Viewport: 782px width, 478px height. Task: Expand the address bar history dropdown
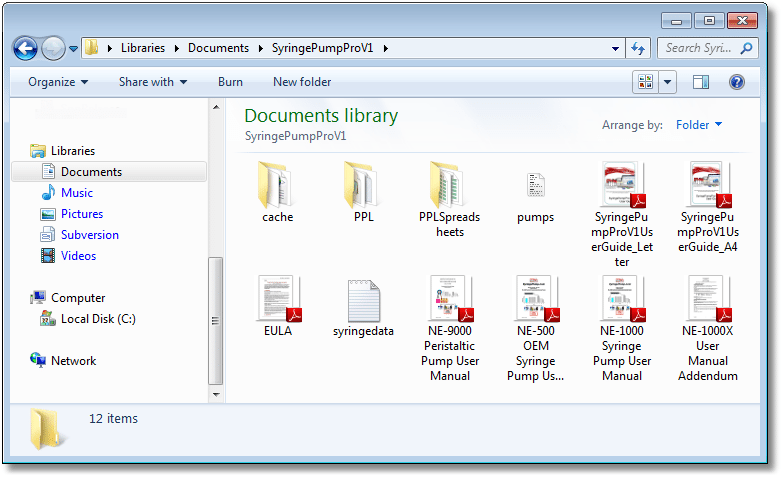click(615, 48)
